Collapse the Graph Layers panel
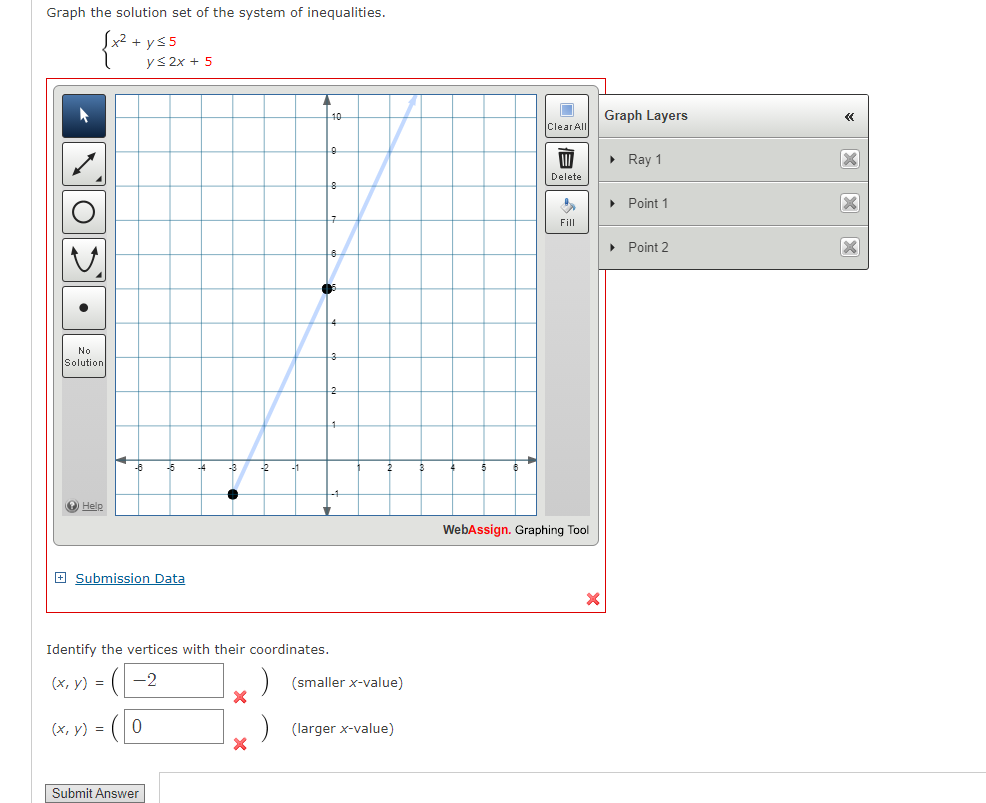Screen dimensions: 986x803 tap(849, 116)
